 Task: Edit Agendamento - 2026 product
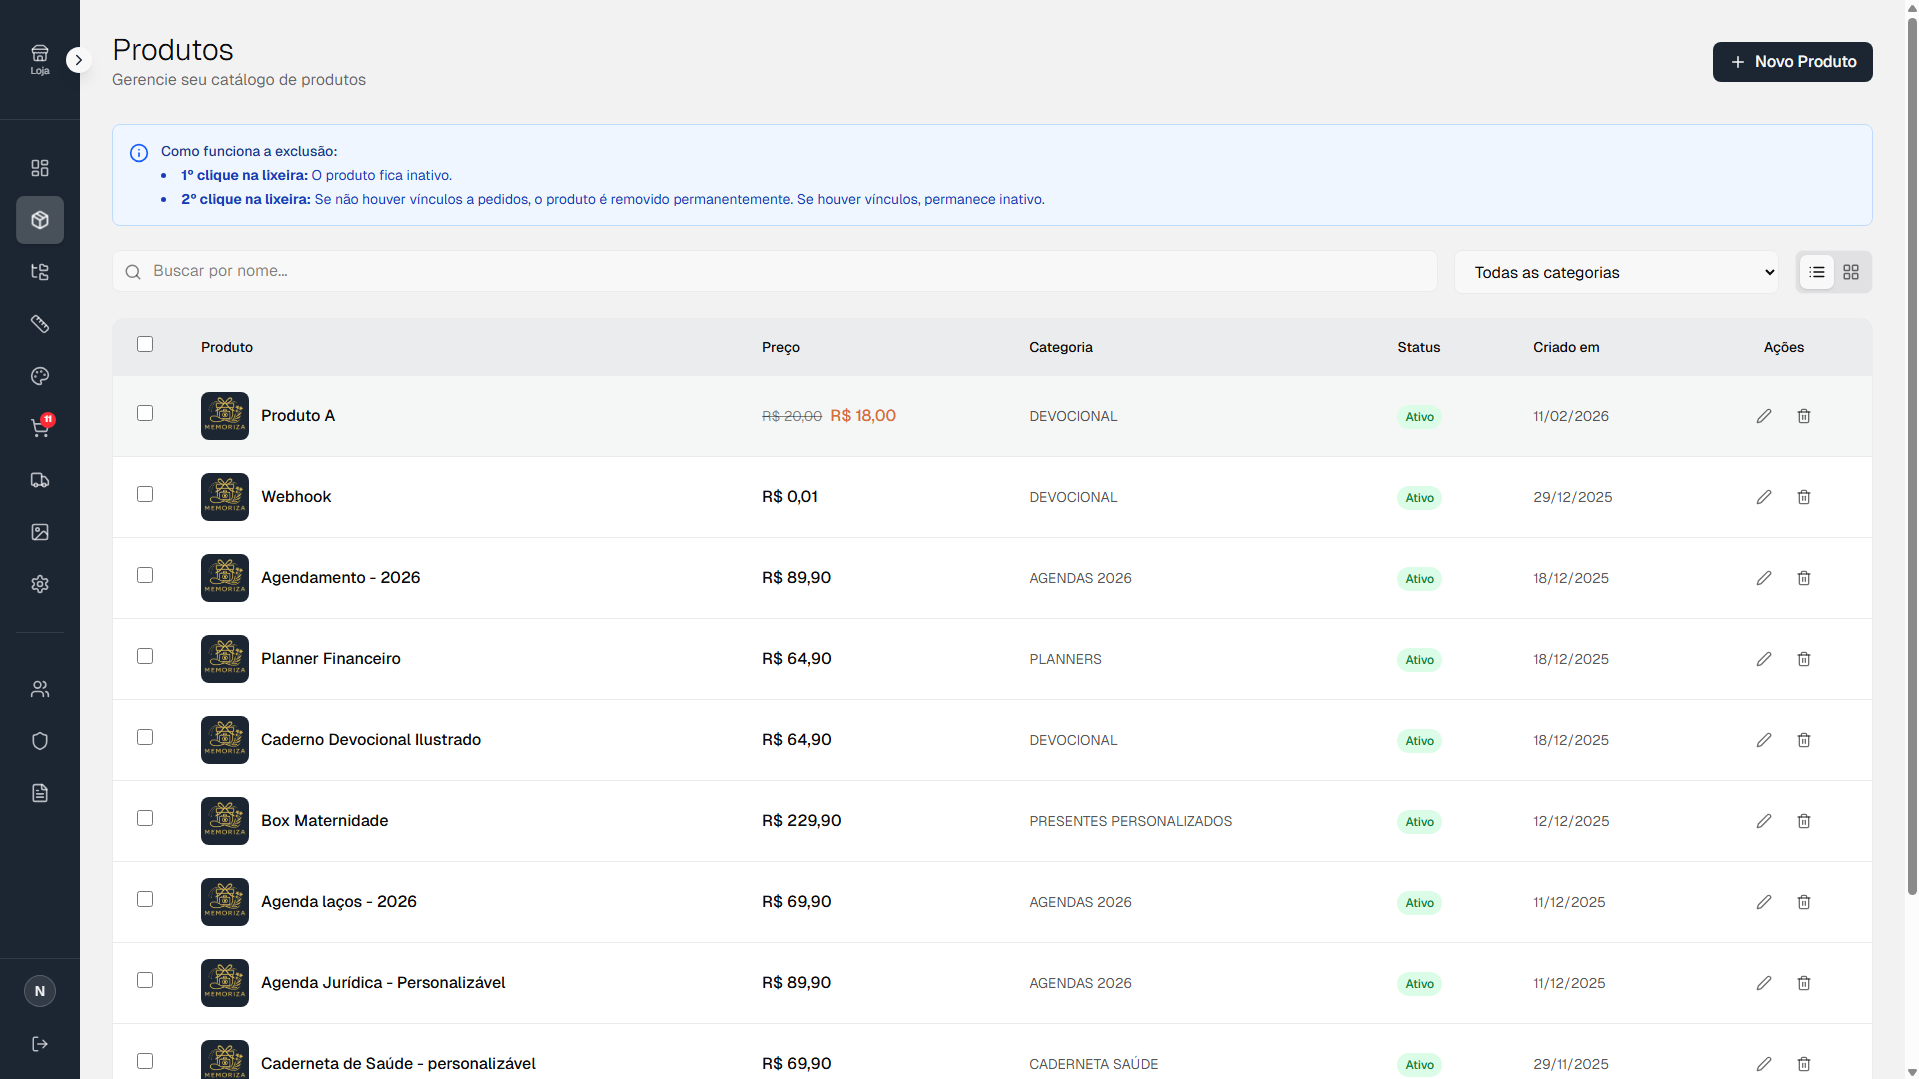1764,578
